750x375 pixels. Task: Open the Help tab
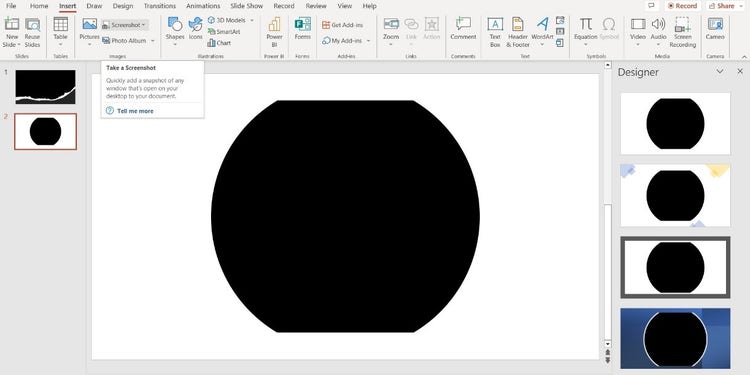click(x=369, y=6)
